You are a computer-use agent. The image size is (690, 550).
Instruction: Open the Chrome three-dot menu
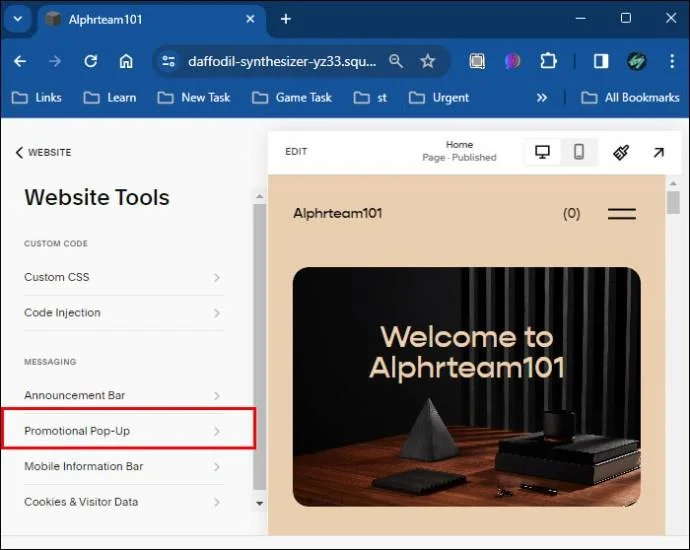tap(672, 61)
